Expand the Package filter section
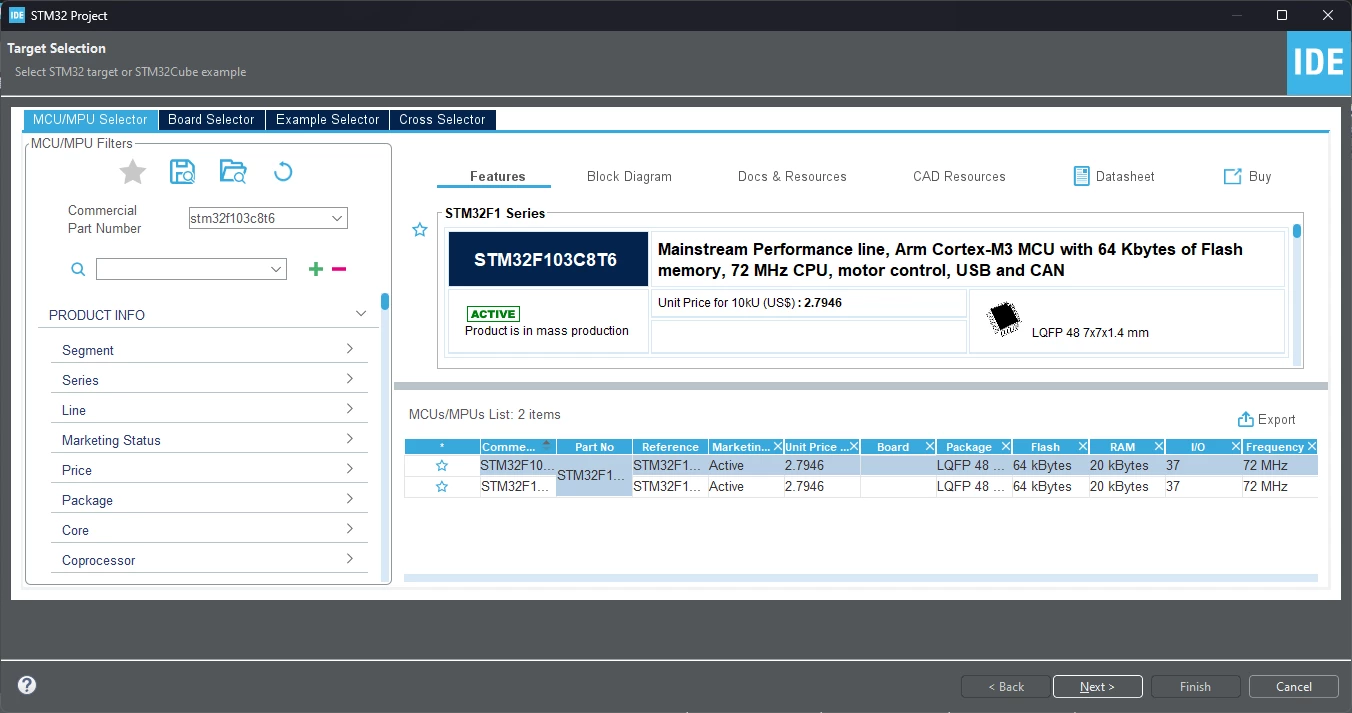The height and width of the screenshot is (713, 1352). coord(209,500)
